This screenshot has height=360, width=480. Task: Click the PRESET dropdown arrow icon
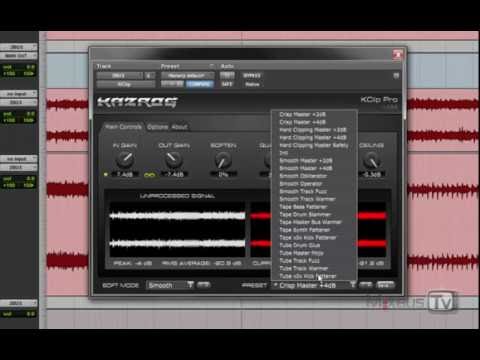click(353, 285)
